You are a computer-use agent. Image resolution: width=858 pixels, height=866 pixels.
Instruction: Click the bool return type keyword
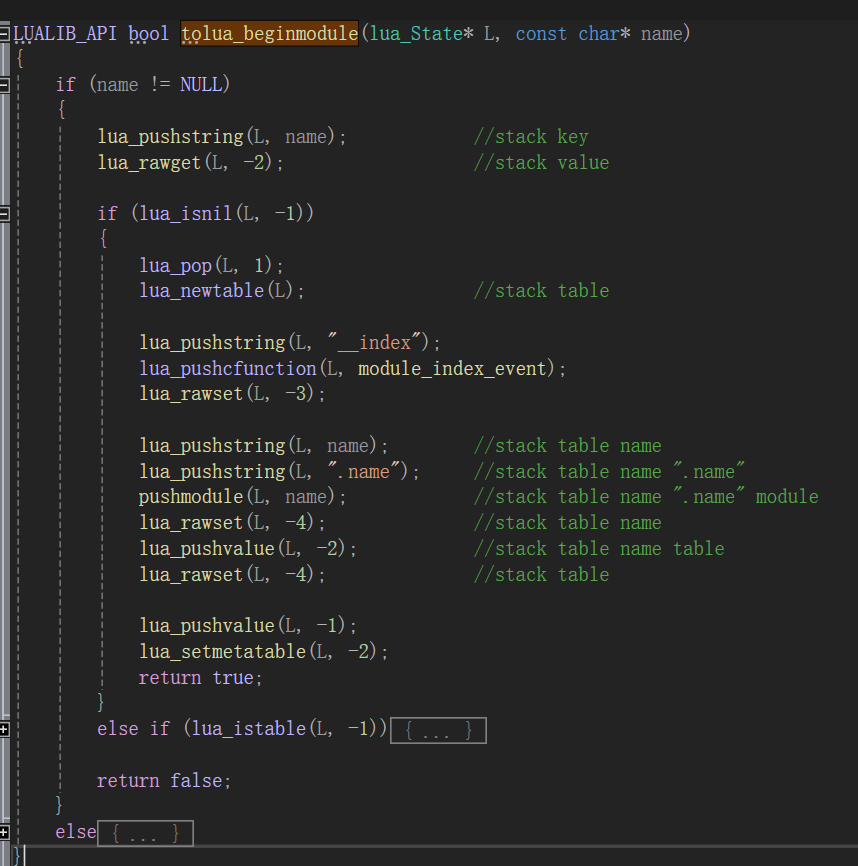[149, 34]
